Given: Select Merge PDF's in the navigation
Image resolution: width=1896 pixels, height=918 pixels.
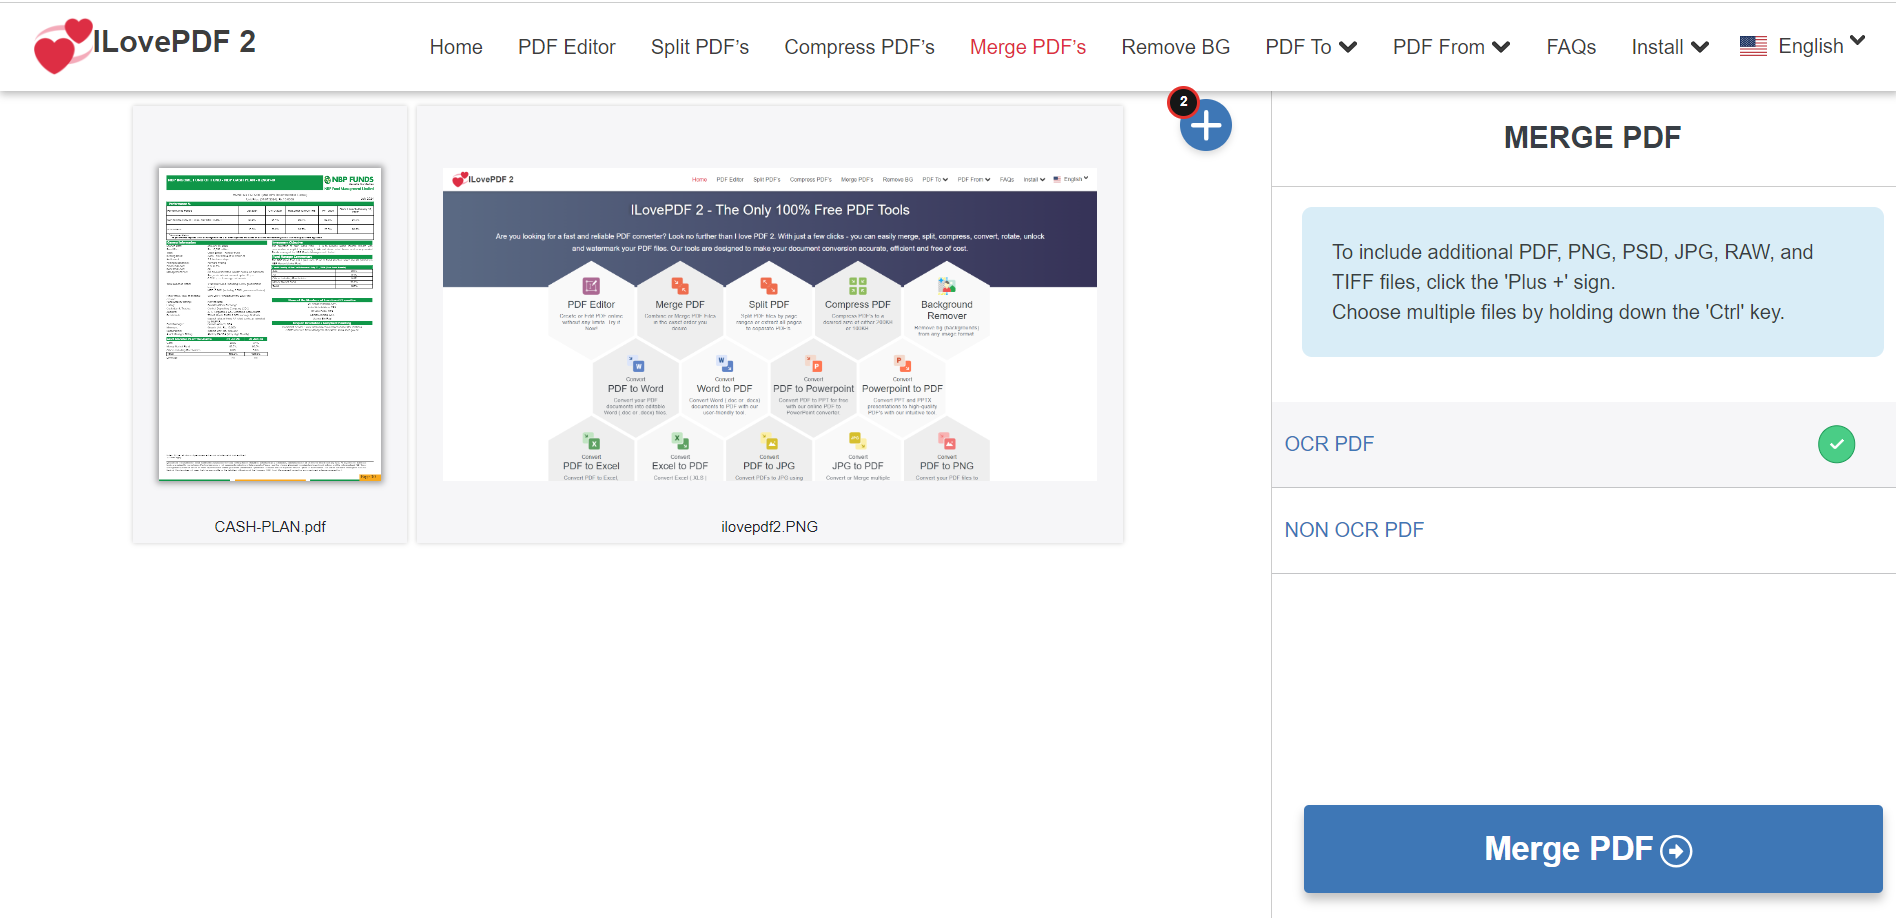Looking at the screenshot, I should (1028, 47).
